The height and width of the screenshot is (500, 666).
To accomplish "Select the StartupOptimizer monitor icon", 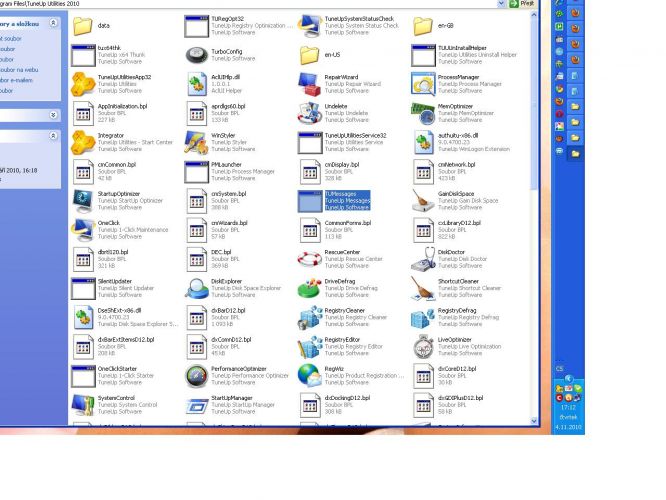I will (83, 201).
